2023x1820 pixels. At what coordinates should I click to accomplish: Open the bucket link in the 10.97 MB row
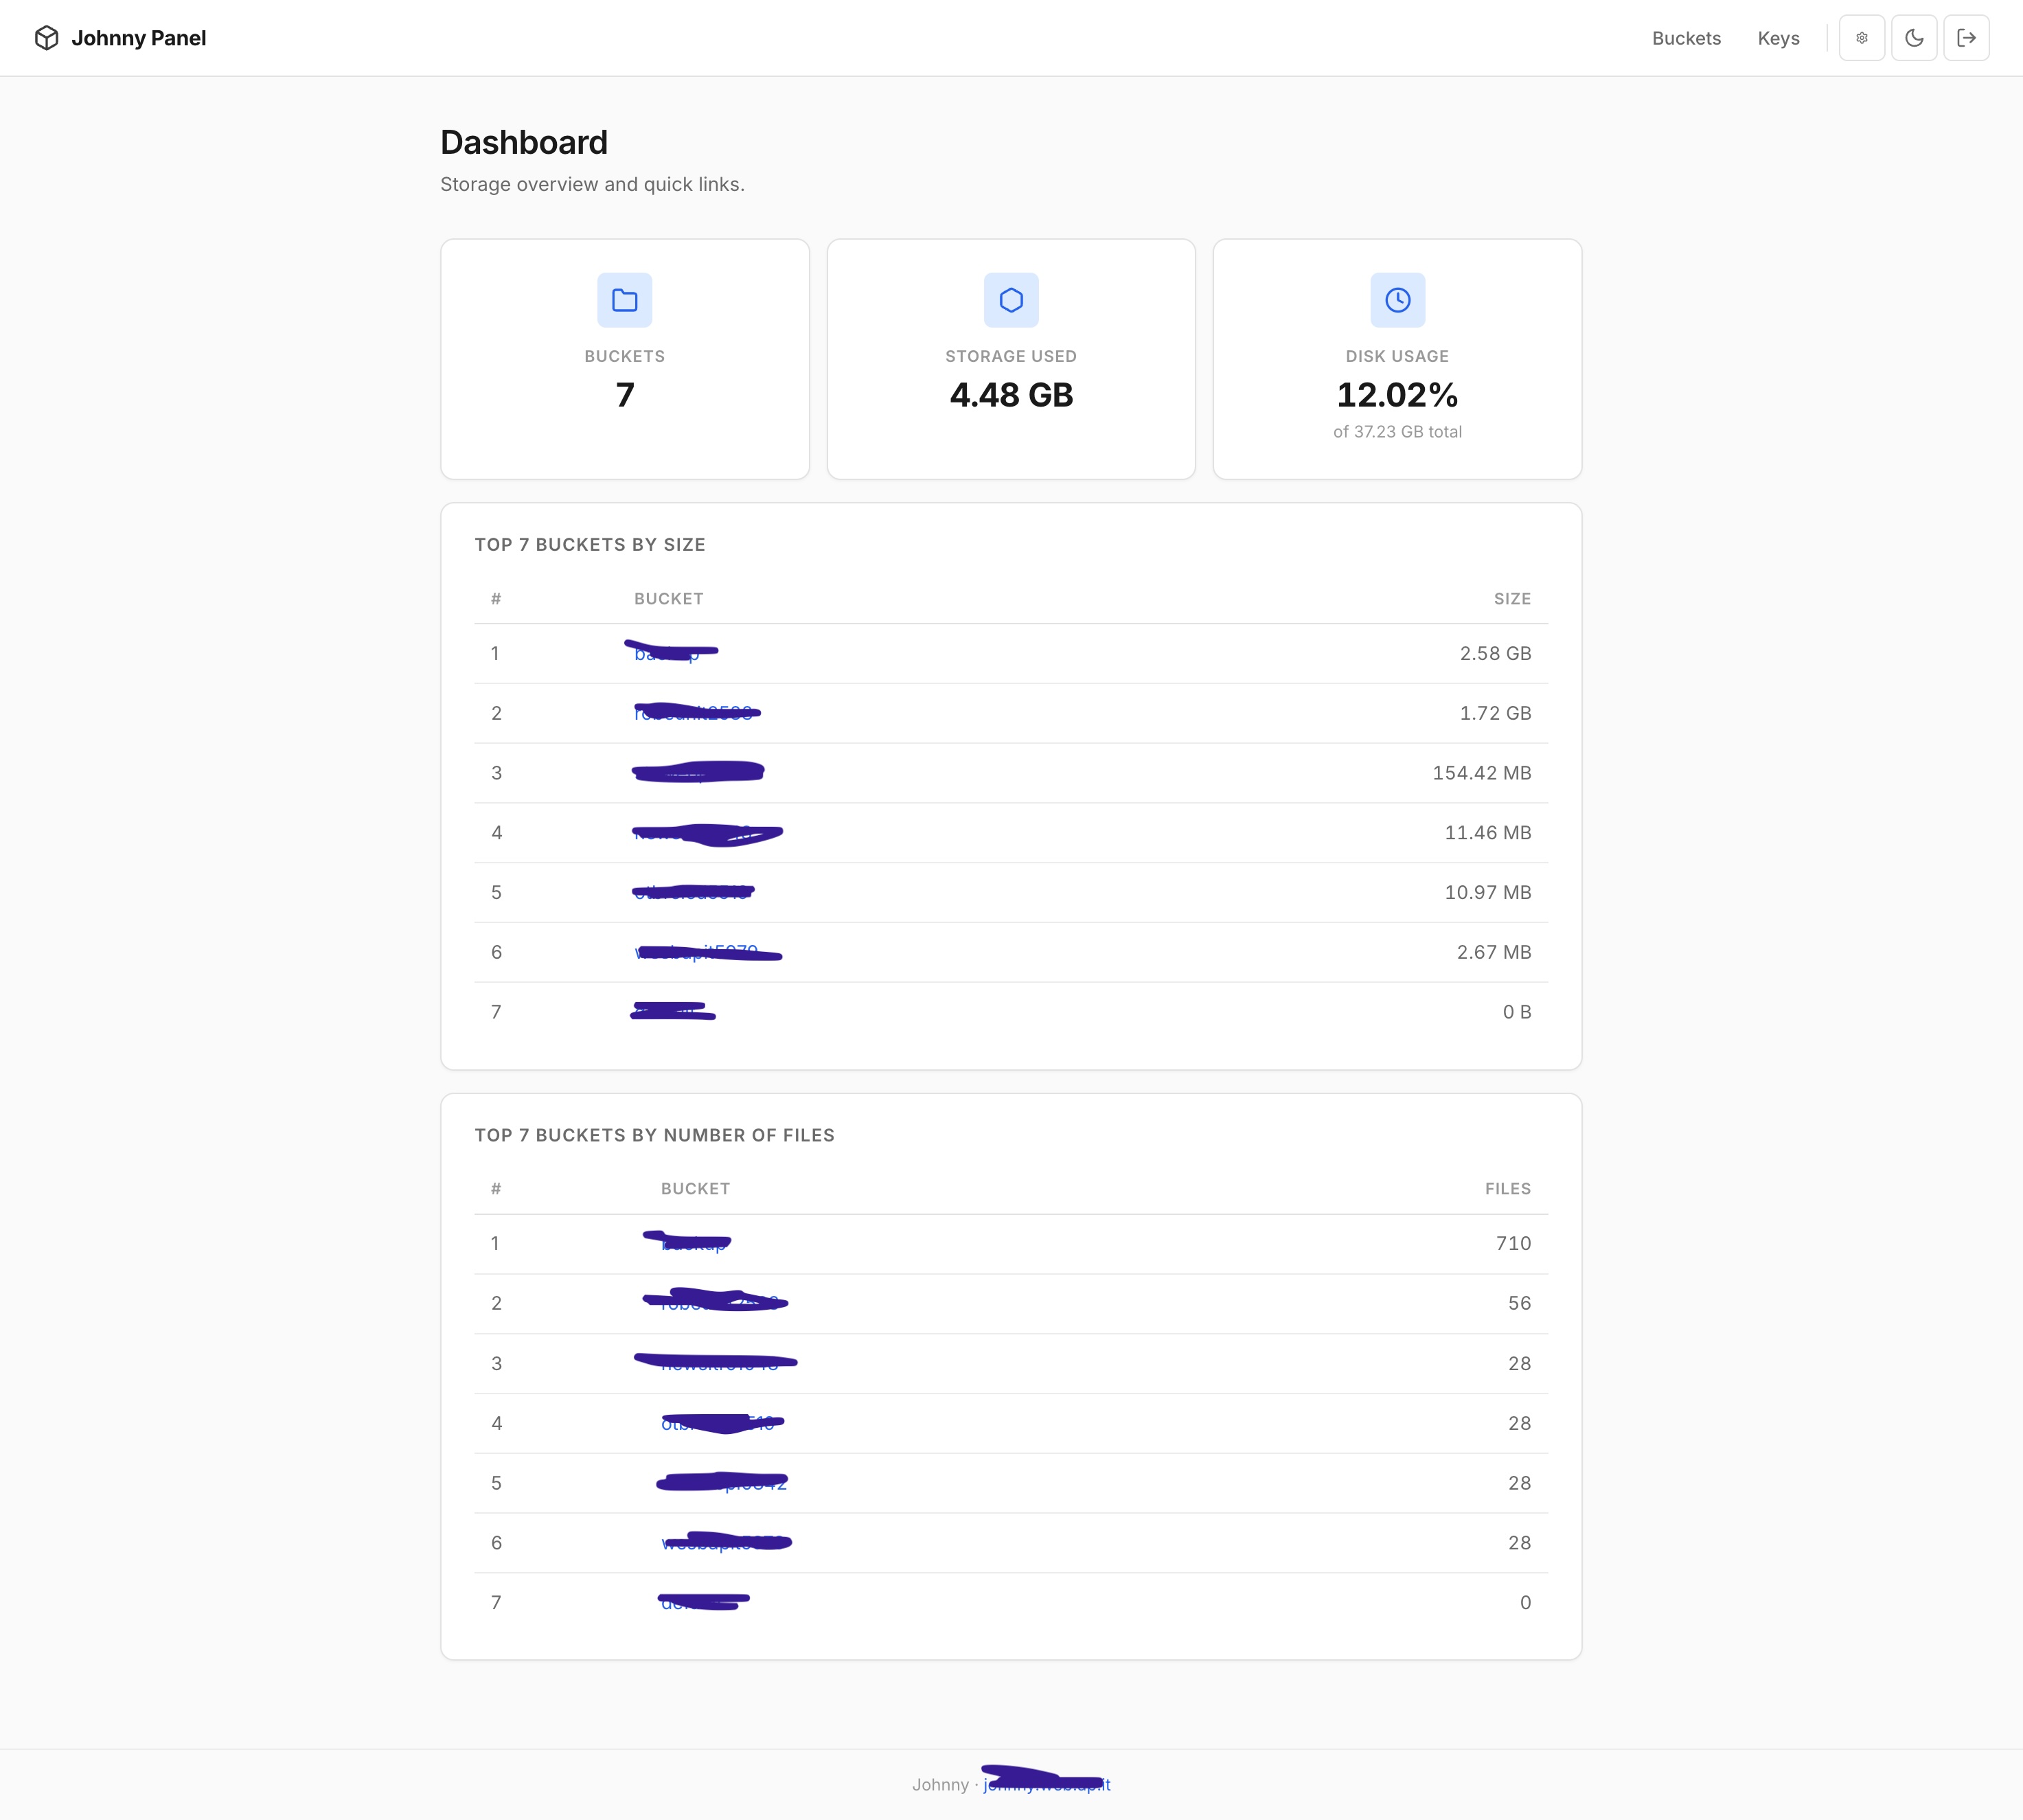tap(692, 892)
